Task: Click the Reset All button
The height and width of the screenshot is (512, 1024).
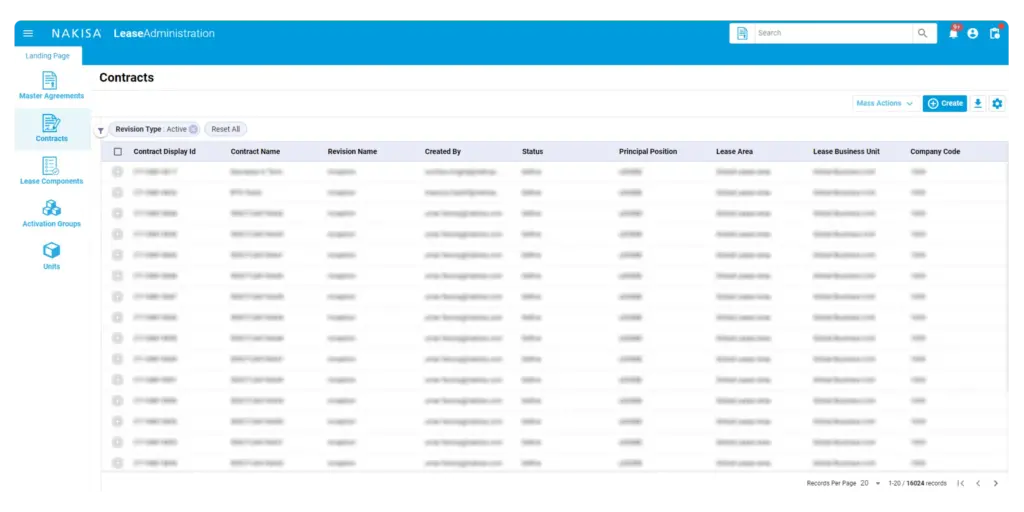Action: (225, 129)
